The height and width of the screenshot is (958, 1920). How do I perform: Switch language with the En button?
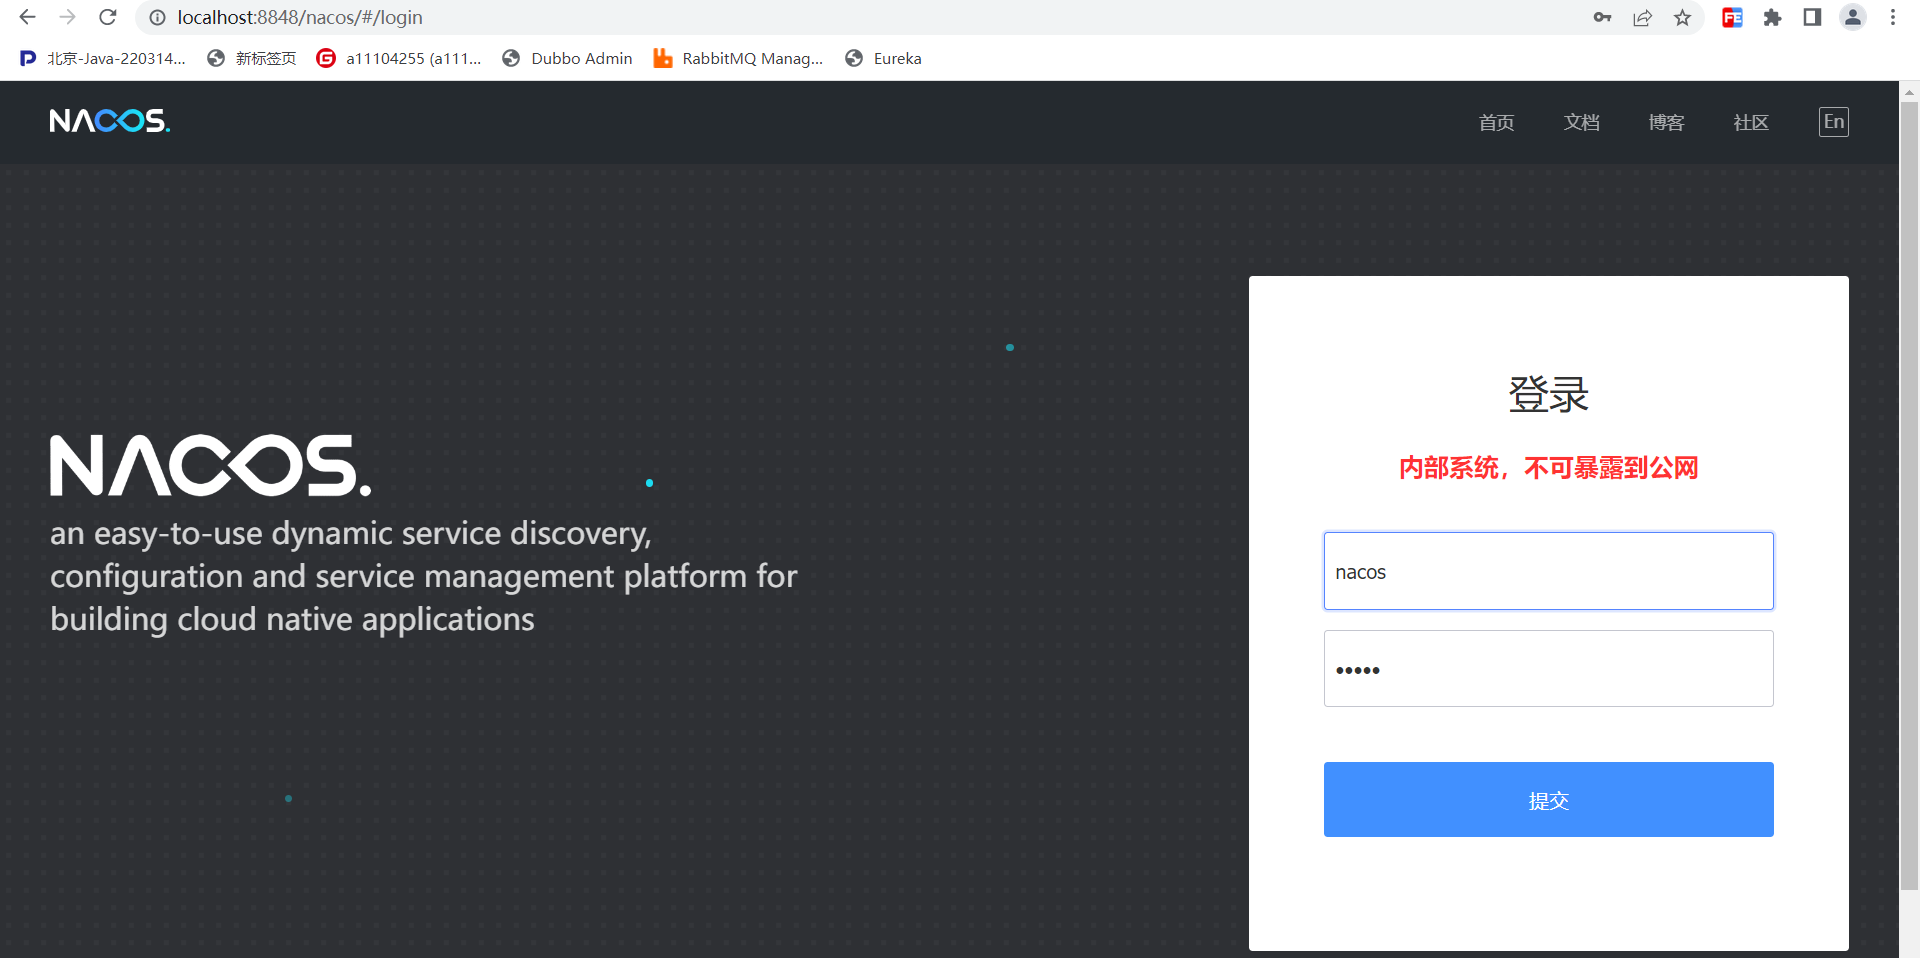[x=1833, y=122]
